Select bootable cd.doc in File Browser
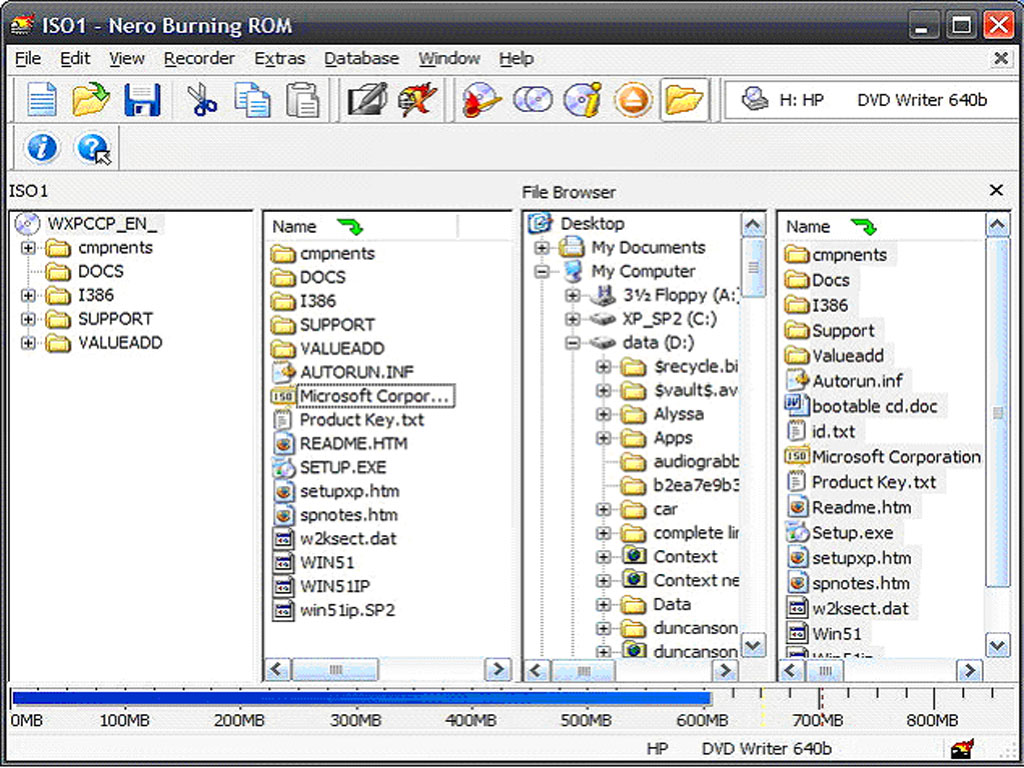The width and height of the screenshot is (1024, 768). [874, 406]
